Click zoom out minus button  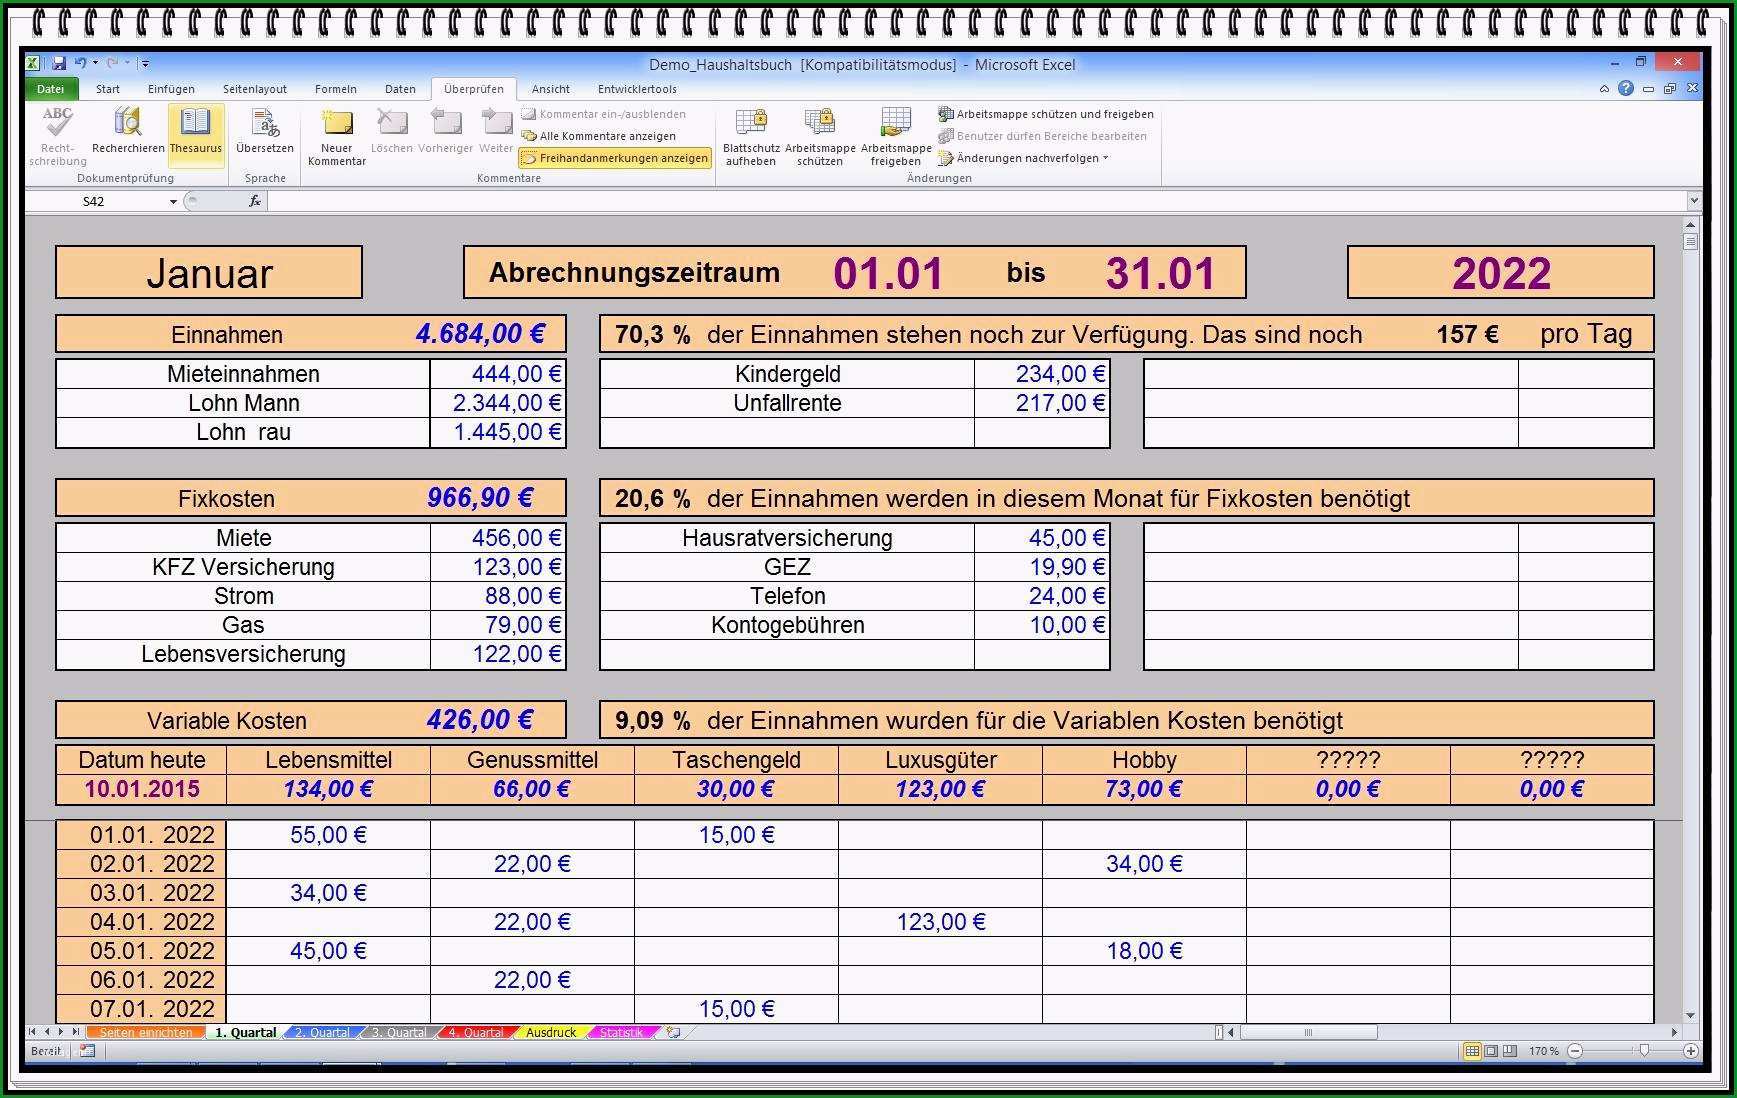1575,1051
